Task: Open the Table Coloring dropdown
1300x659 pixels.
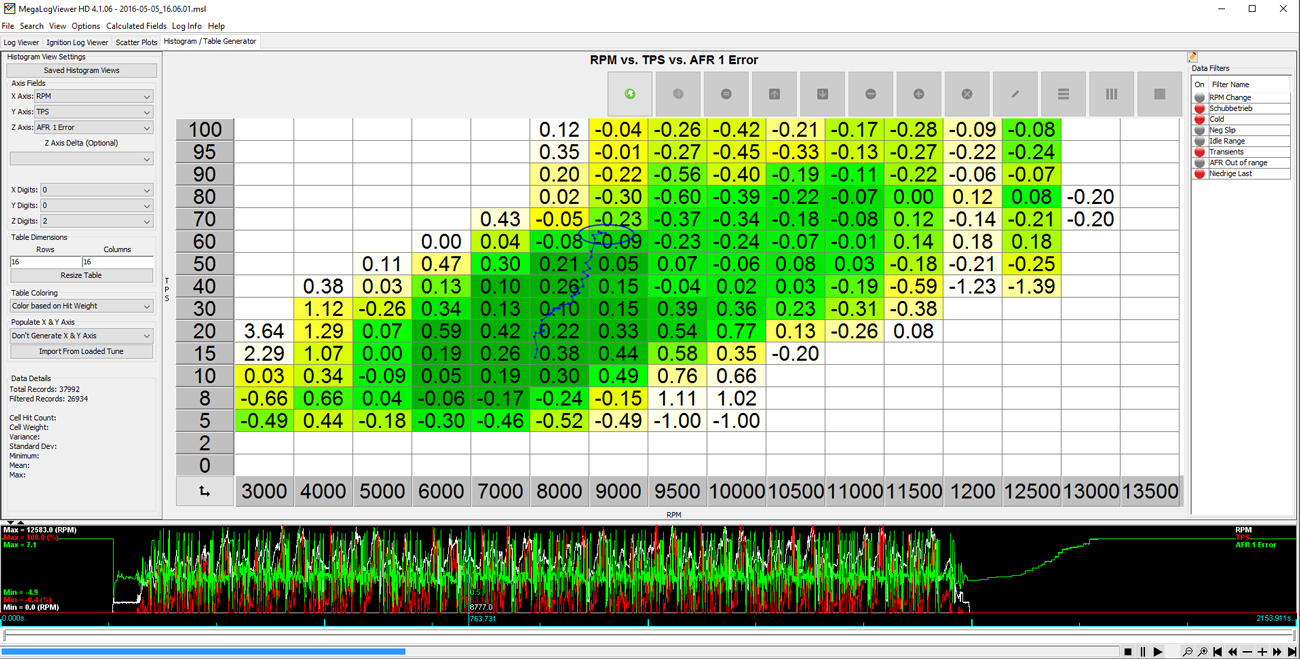Action: [81, 306]
